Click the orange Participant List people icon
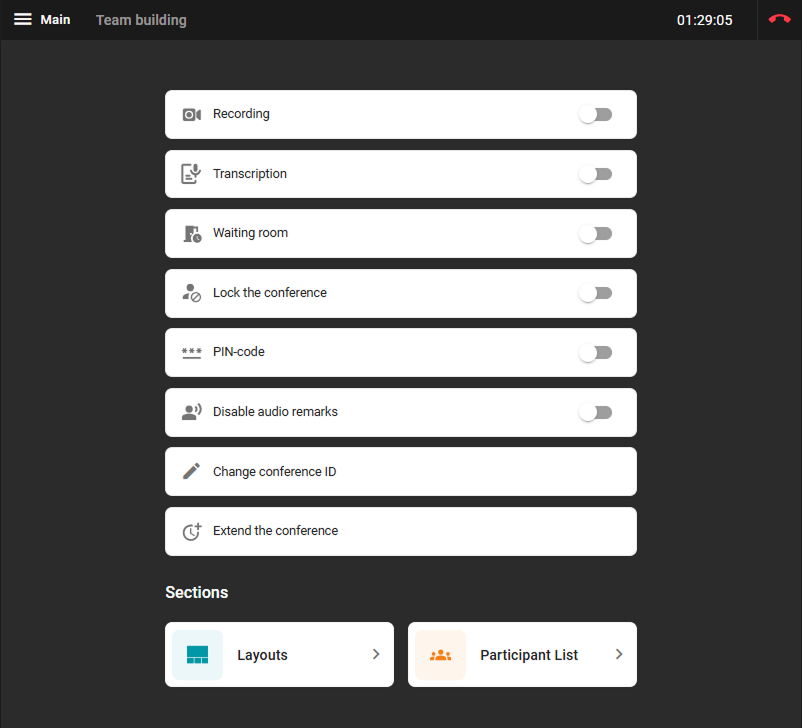Viewport: 802px width, 728px height. pos(440,655)
